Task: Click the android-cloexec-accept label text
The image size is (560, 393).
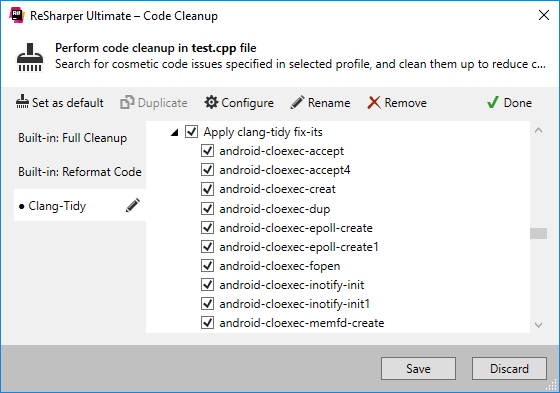Action: pyautogui.click(x=281, y=151)
